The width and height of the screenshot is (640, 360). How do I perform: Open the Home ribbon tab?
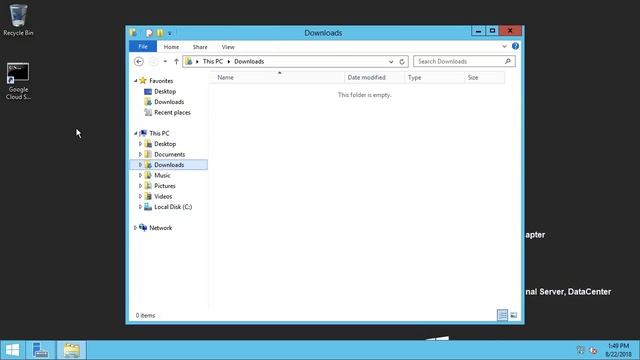(171, 47)
